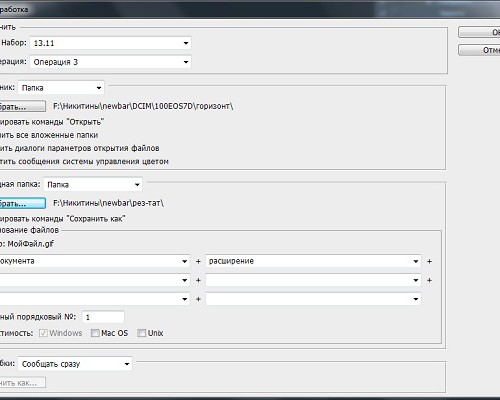Click the disabled Сохранить как button

(22, 383)
